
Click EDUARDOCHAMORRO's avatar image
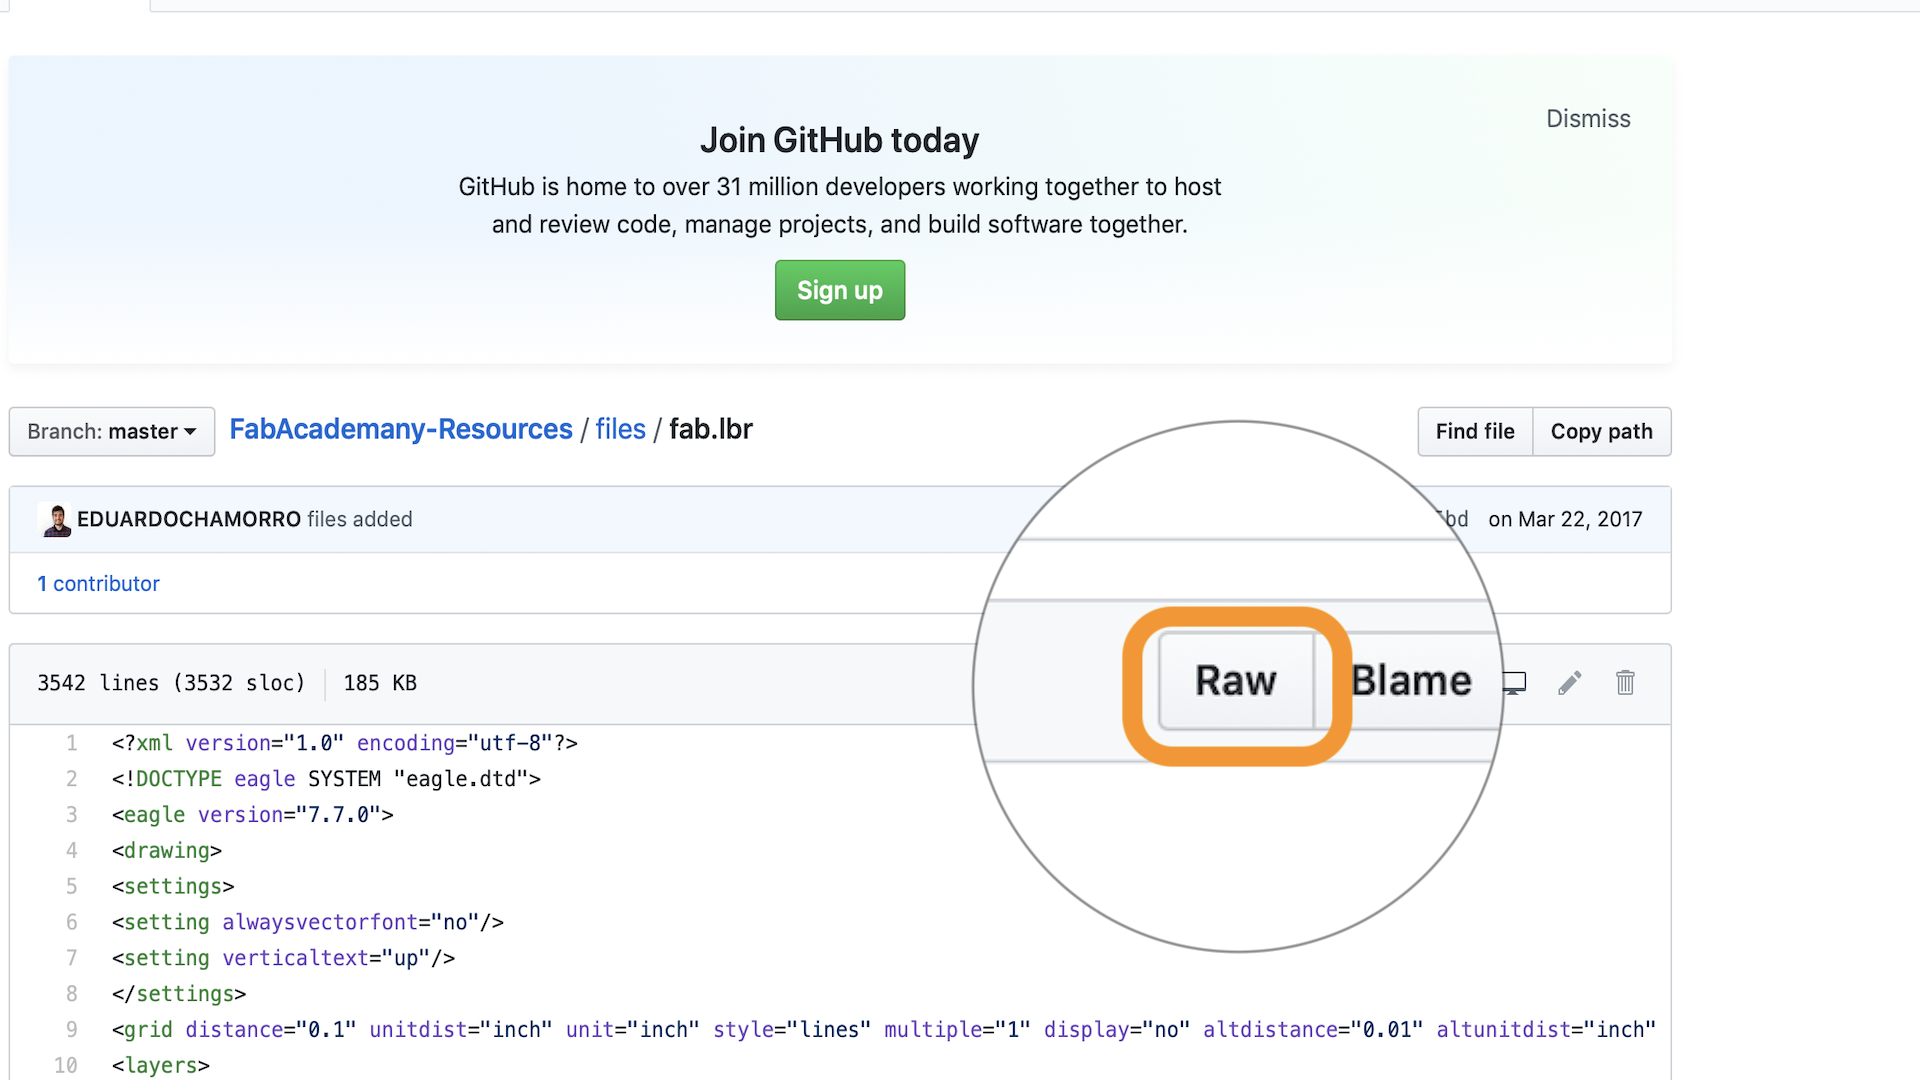[x=57, y=520]
